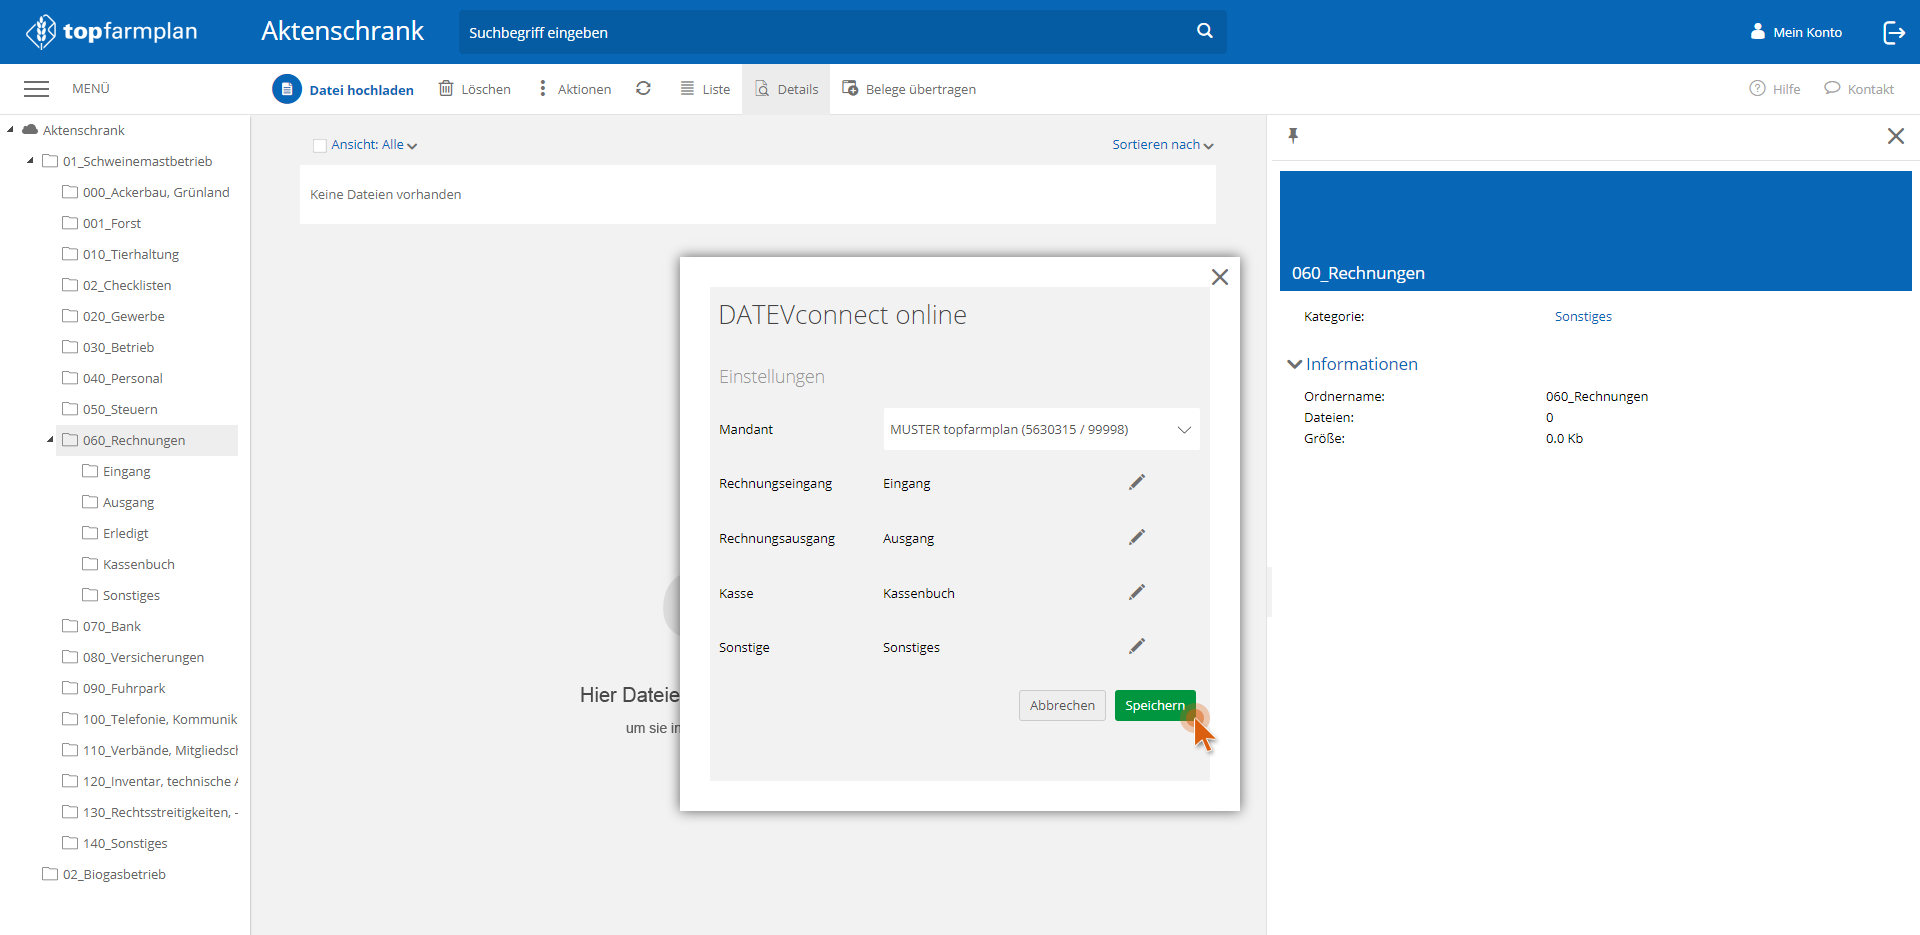This screenshot has height=935, width=1920.
Task: Collapse the Aktenschrank root node
Action: pos(10,130)
